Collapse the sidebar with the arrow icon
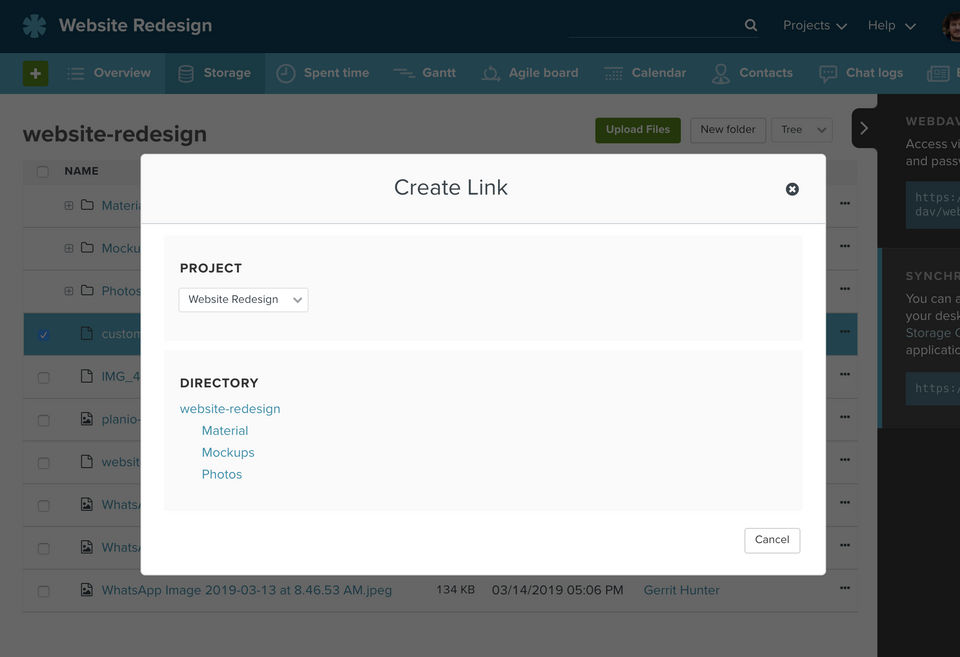The height and width of the screenshot is (657, 960). click(x=864, y=128)
